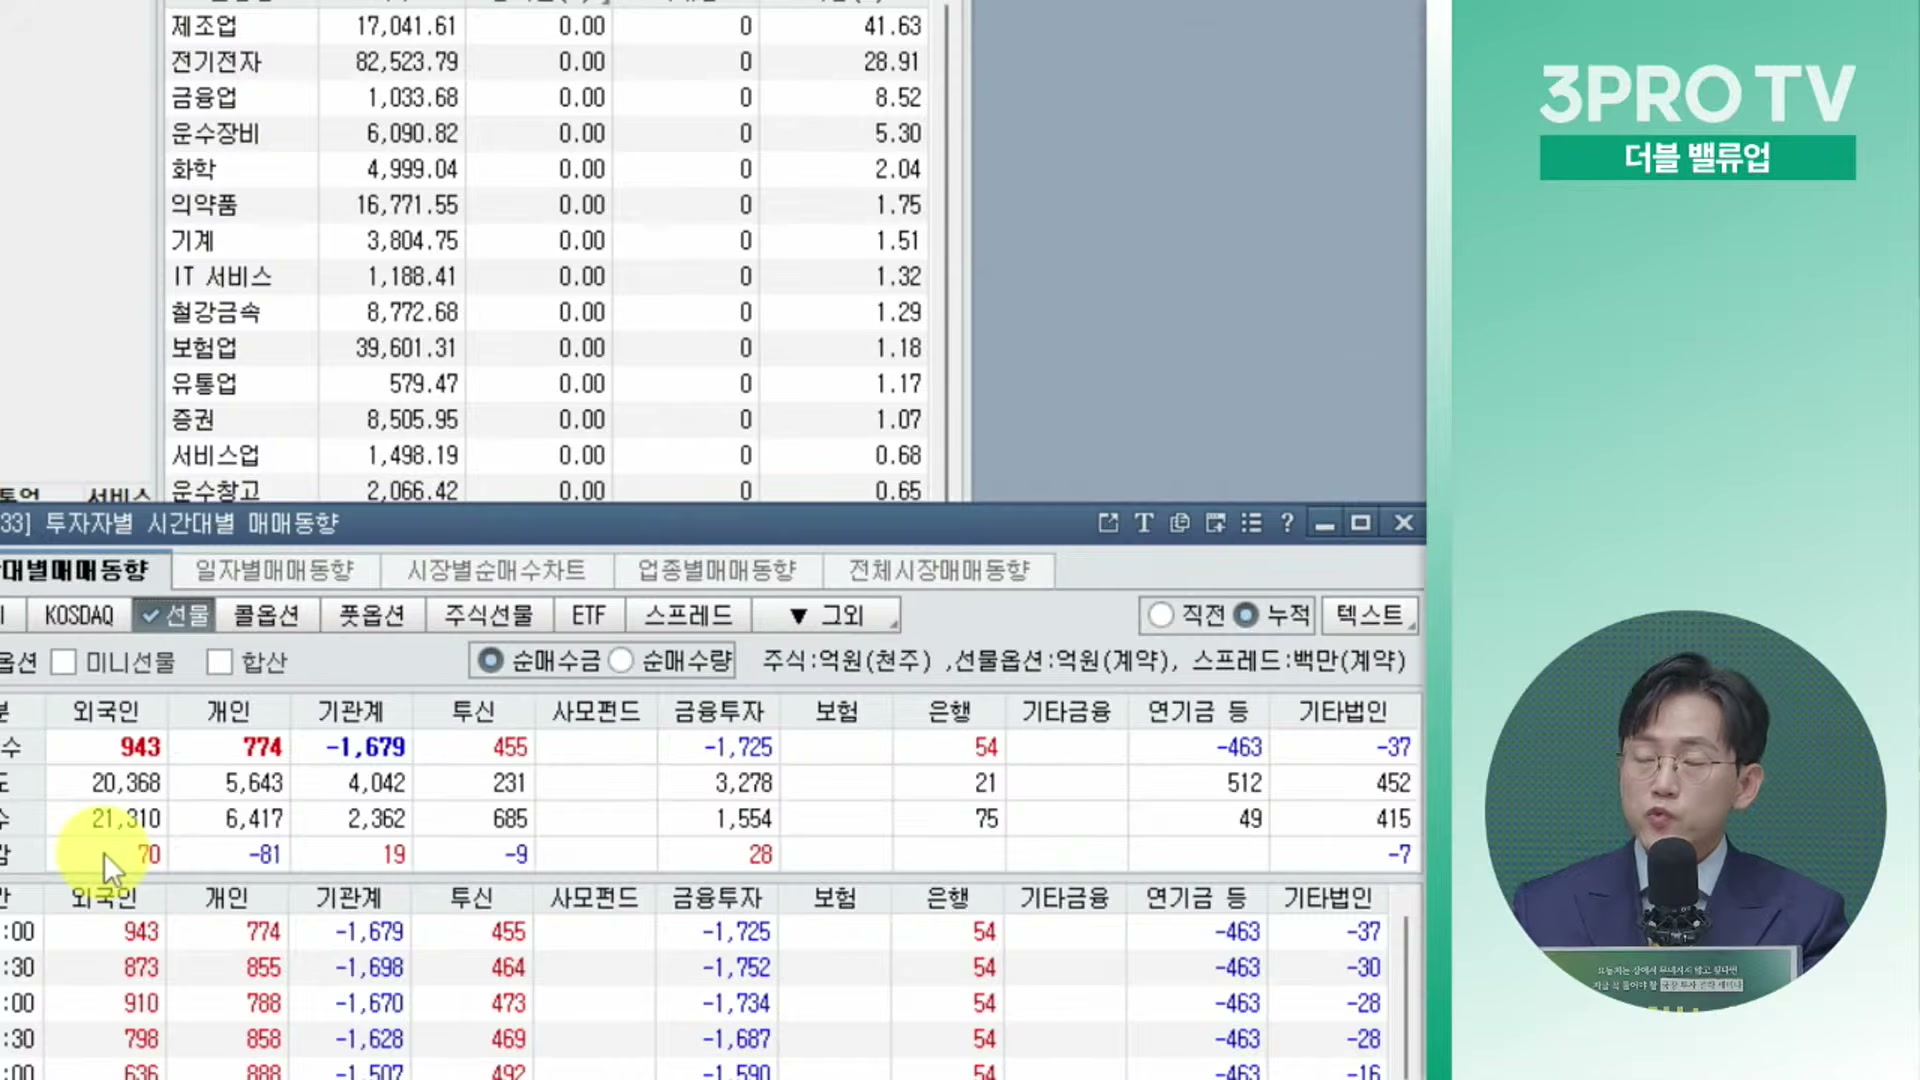
Task: Open the 텍스트 dropdown button
Action: point(1369,615)
